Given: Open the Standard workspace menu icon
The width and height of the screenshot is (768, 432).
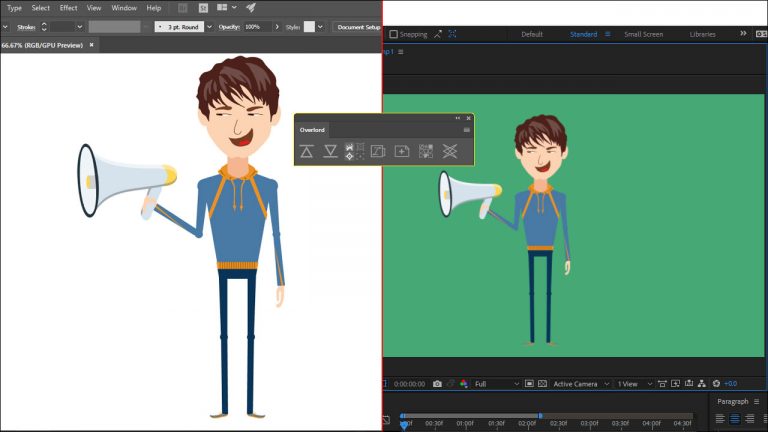Looking at the screenshot, I should 607,34.
